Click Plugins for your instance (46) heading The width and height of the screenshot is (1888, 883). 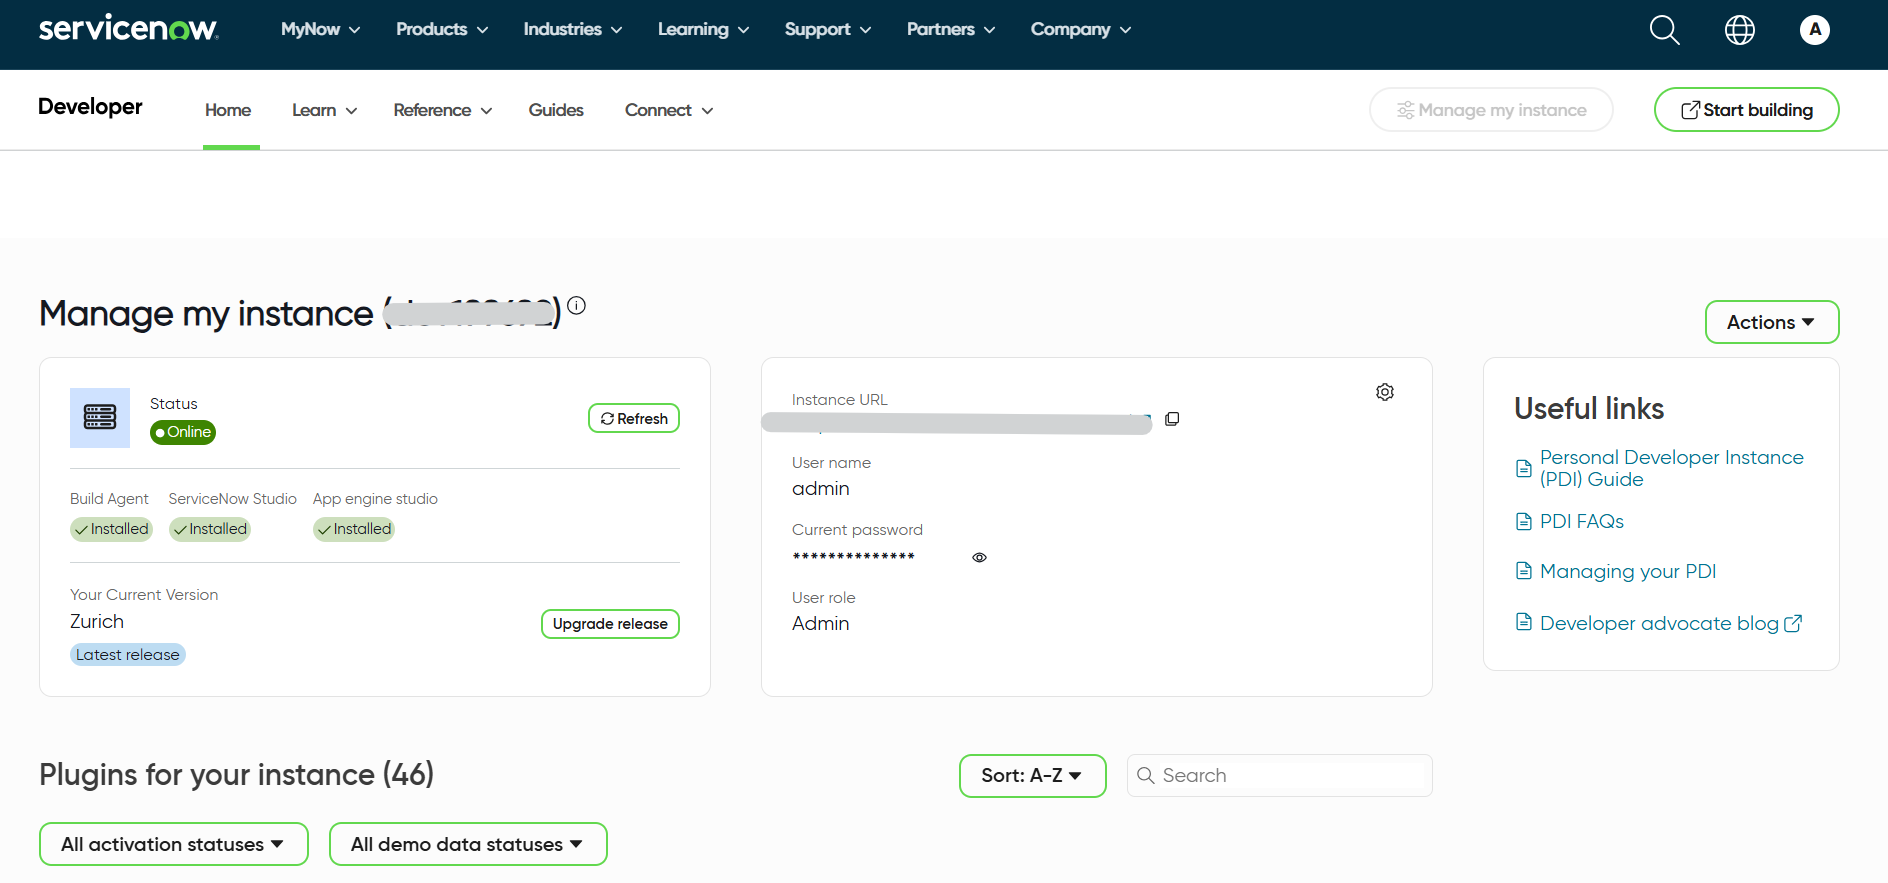tap(237, 775)
